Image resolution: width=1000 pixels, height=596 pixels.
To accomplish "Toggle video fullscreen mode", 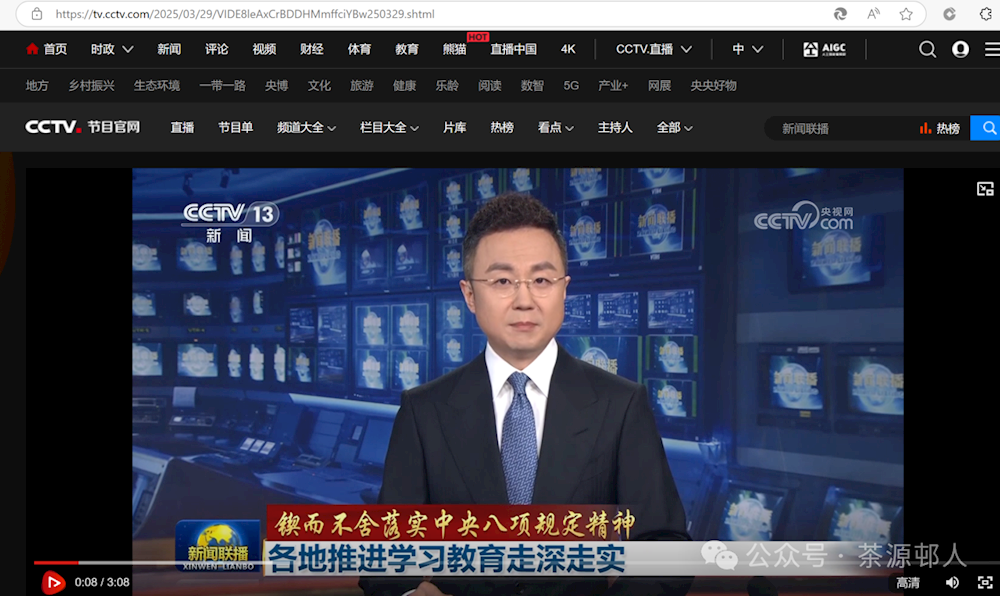I will 984,582.
